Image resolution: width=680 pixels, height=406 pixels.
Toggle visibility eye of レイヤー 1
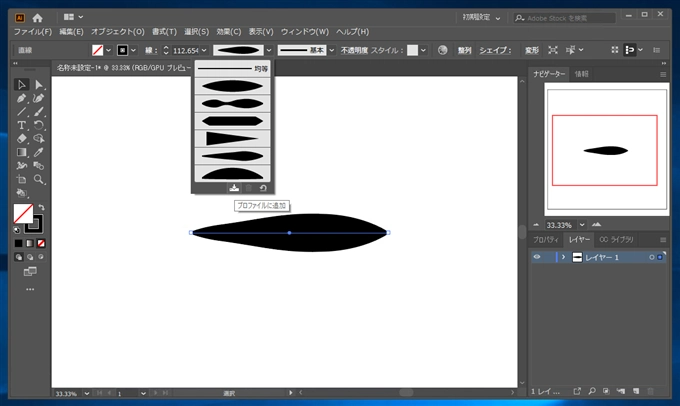(x=537, y=257)
